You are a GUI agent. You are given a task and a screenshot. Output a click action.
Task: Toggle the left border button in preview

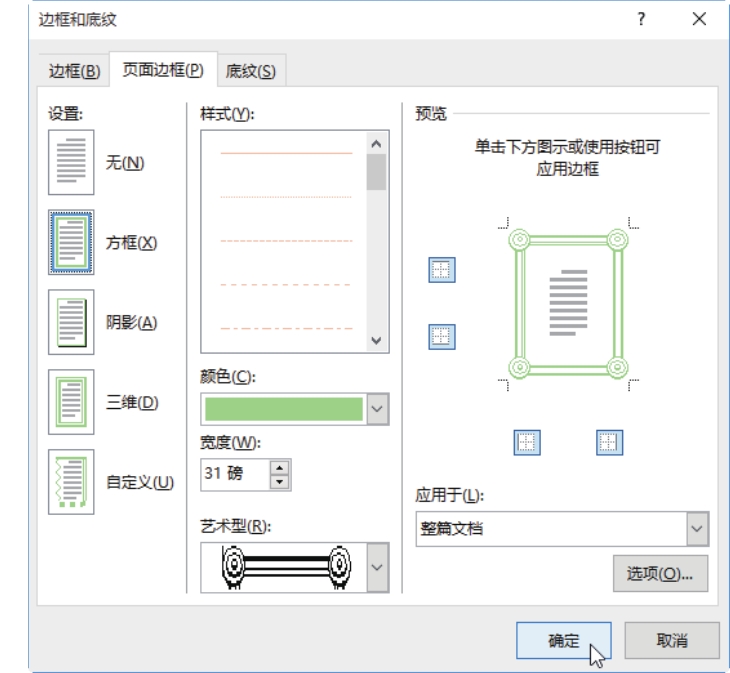(x=527, y=443)
